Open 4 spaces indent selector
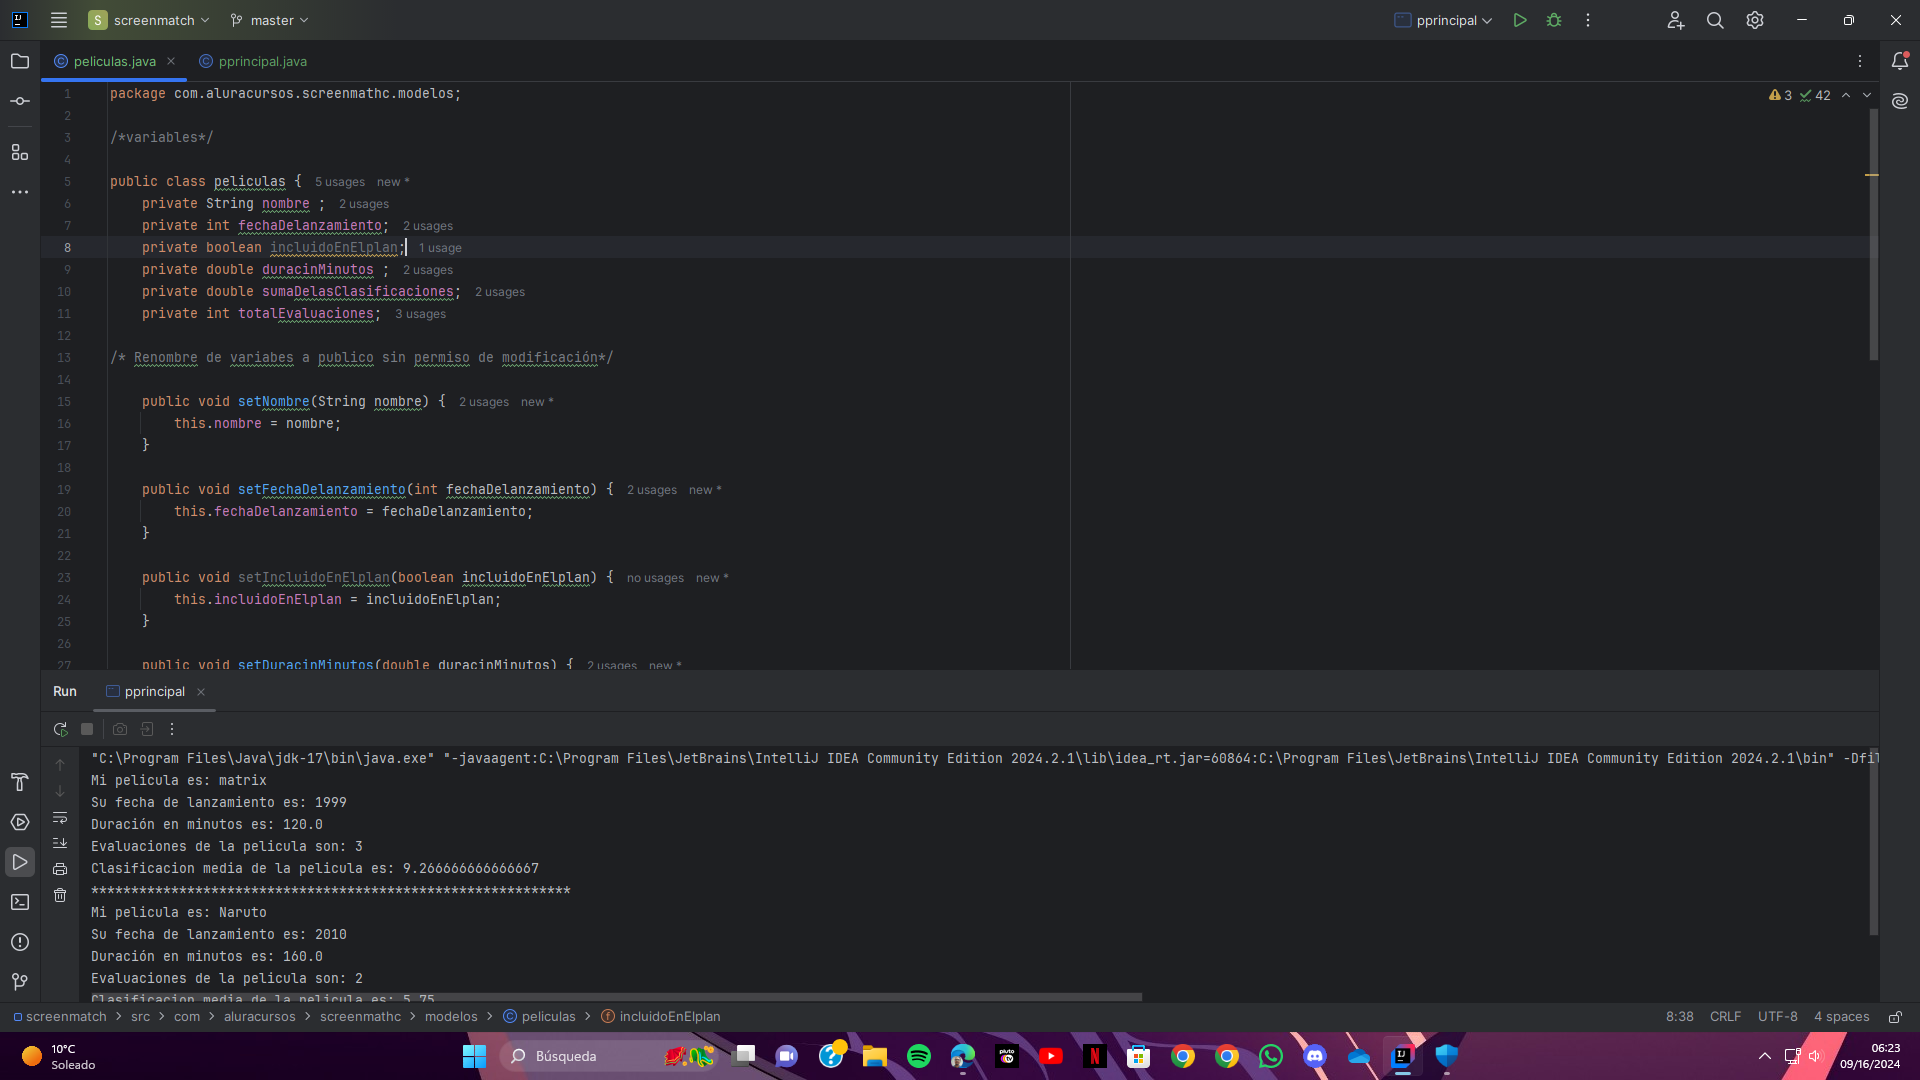The image size is (1920, 1080). tap(1841, 1017)
